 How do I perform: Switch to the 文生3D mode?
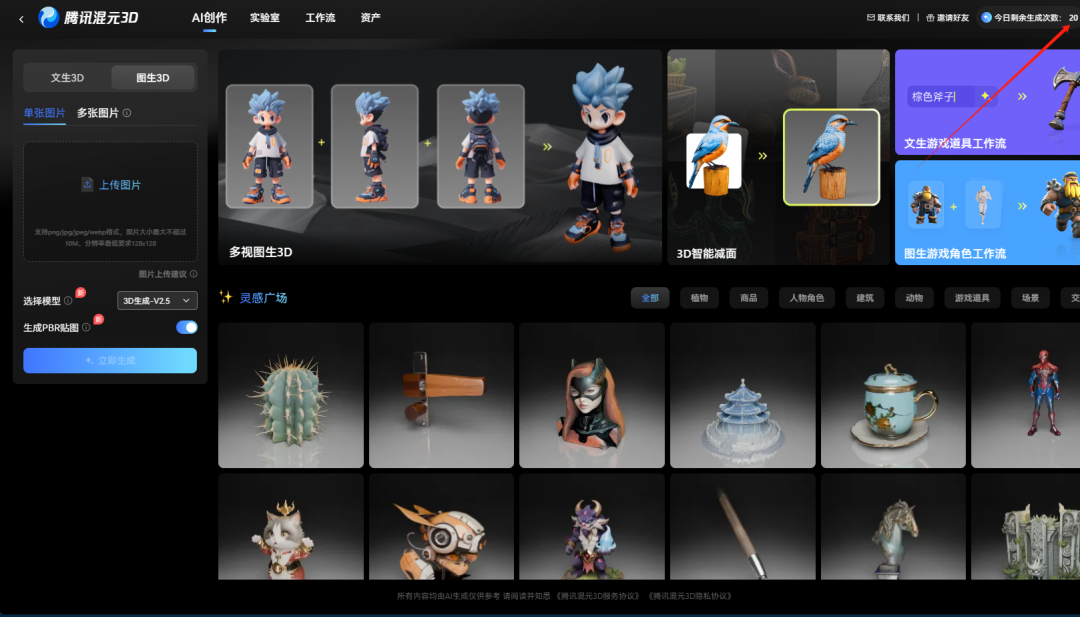66,77
